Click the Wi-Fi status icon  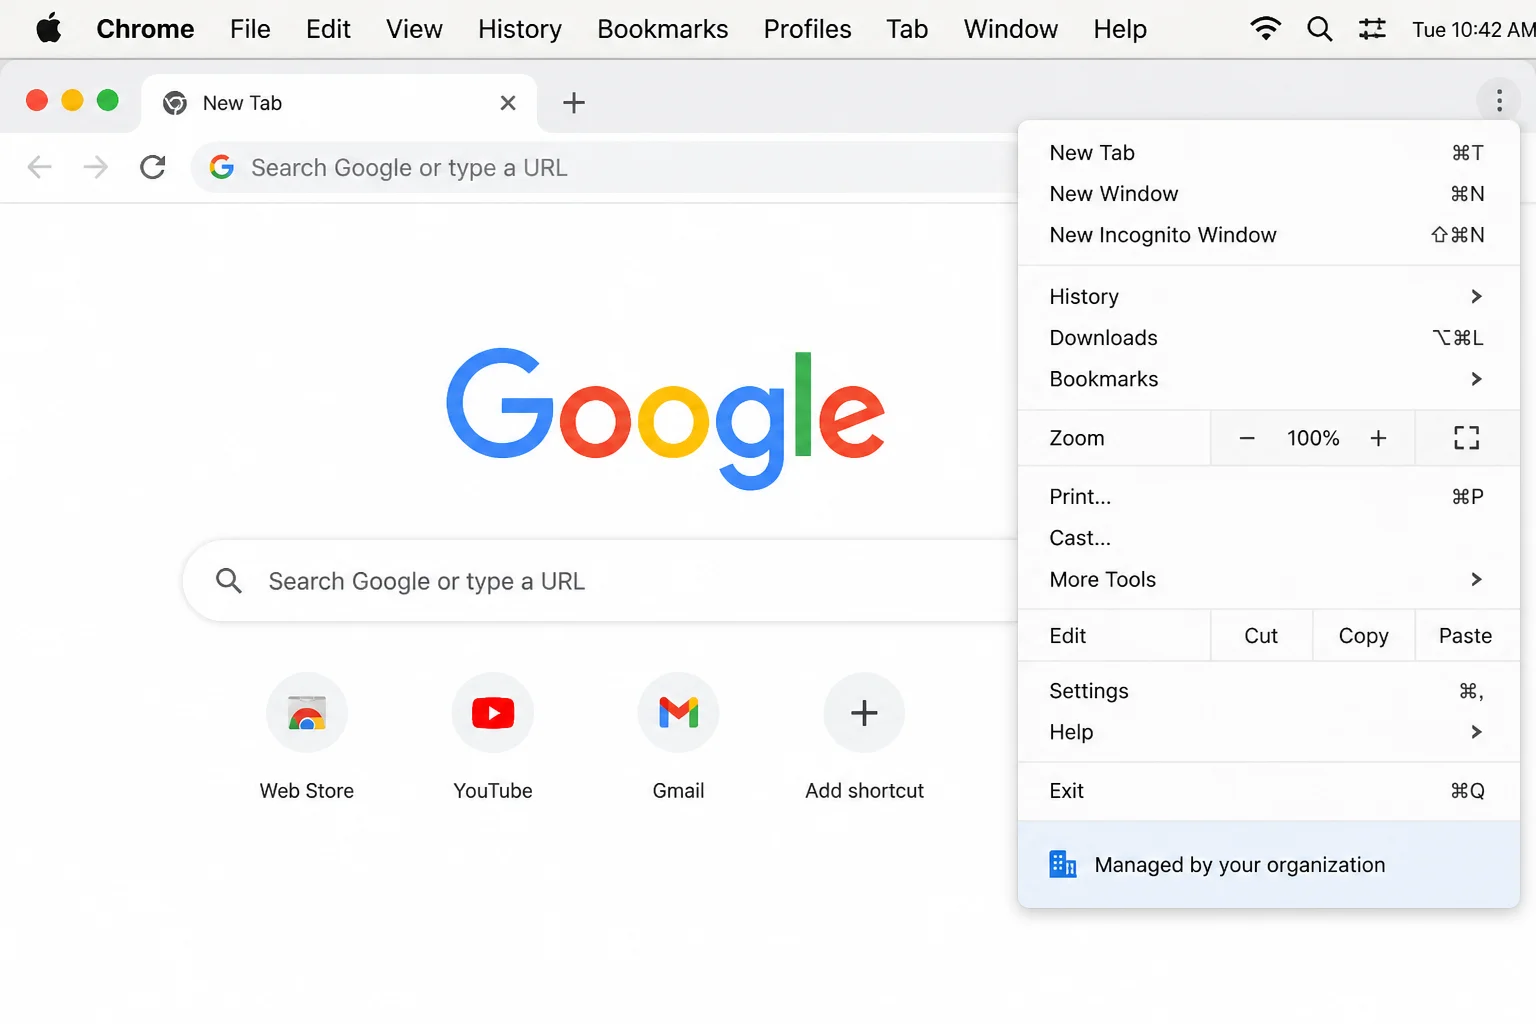[x=1266, y=29]
